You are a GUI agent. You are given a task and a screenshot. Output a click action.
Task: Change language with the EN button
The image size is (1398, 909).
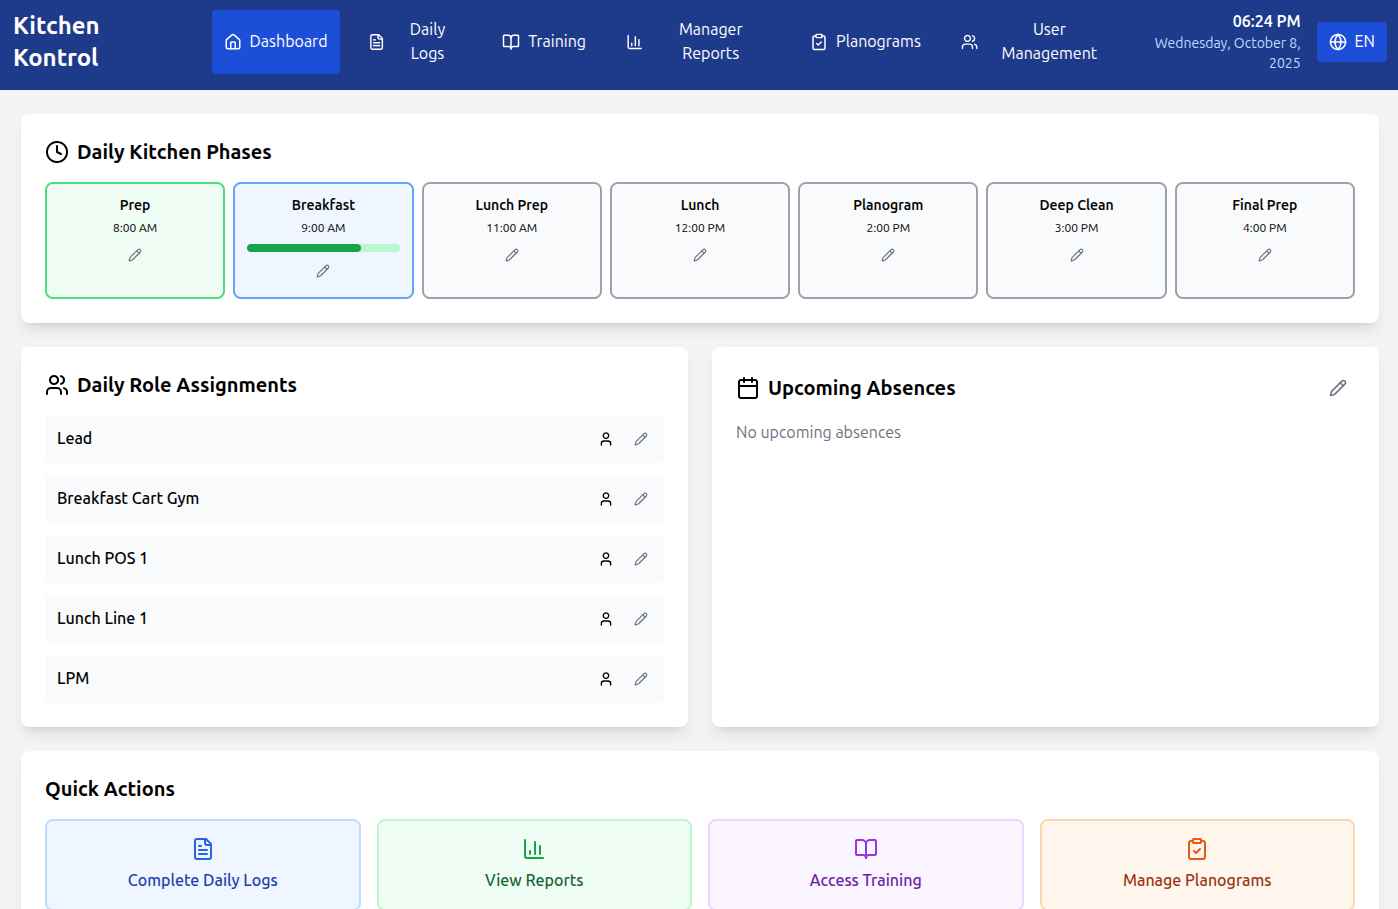pos(1352,42)
